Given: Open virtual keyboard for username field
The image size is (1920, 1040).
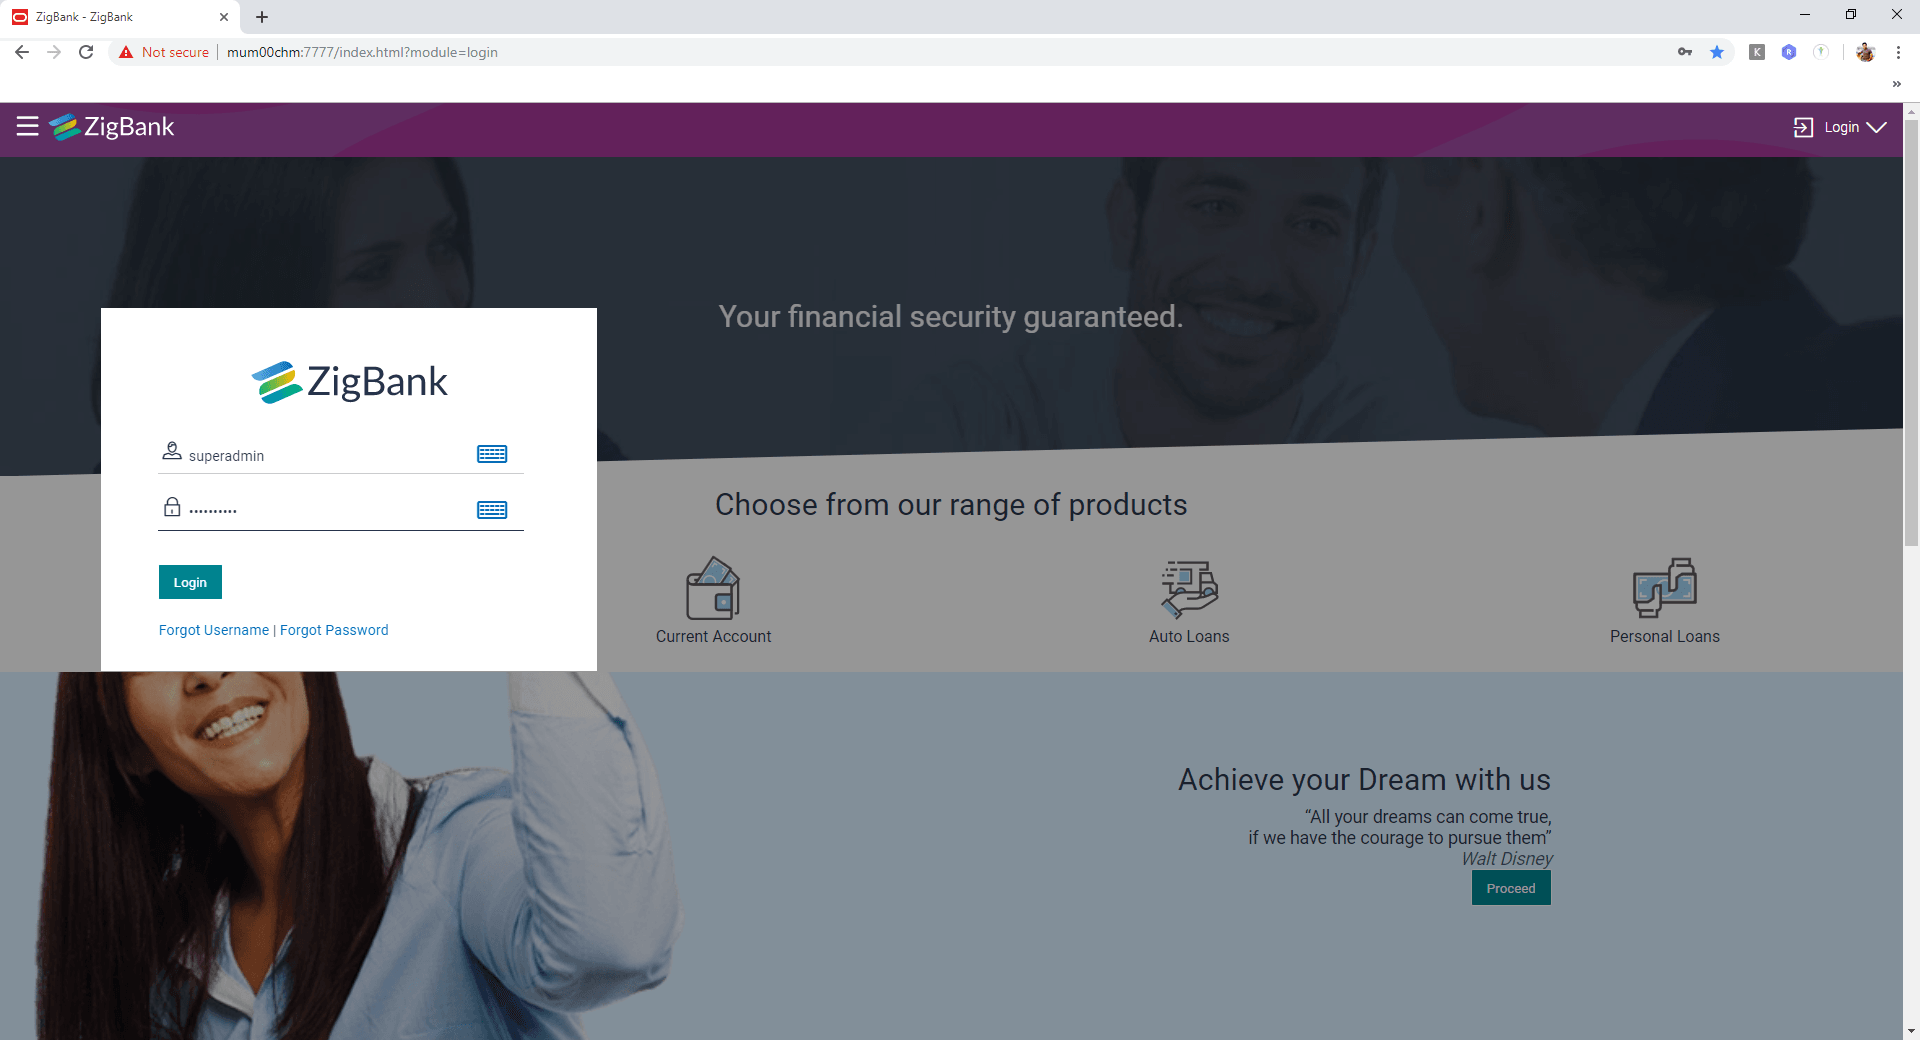Looking at the screenshot, I should click(492, 454).
